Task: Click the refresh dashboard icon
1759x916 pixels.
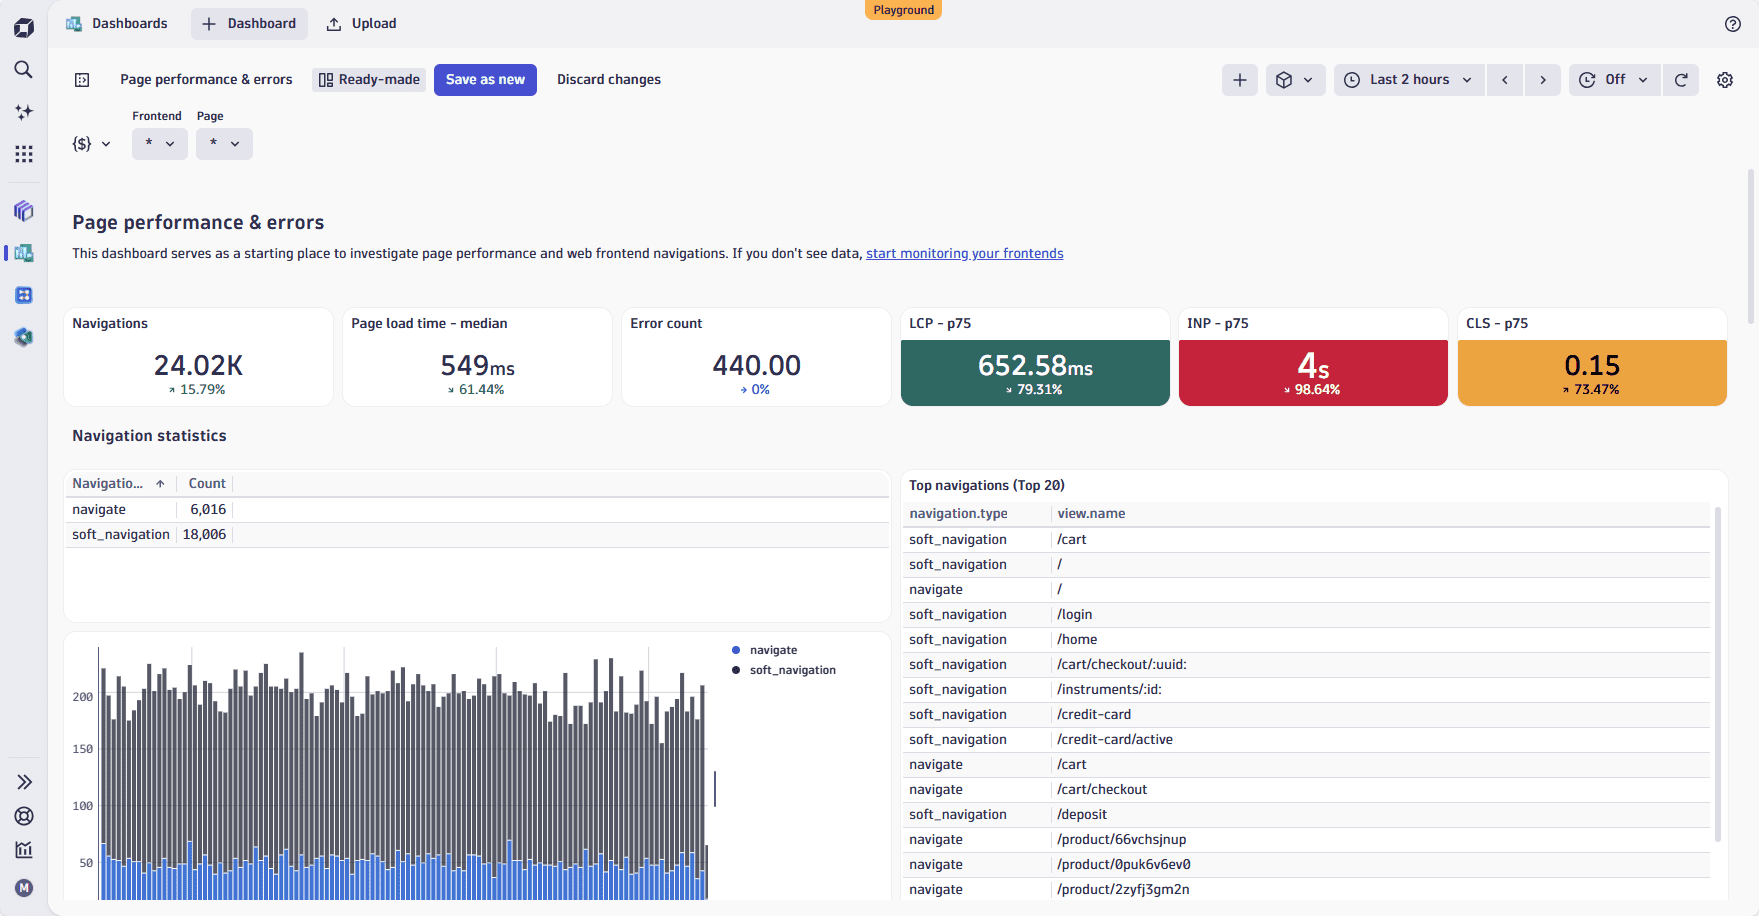Action: point(1681,80)
